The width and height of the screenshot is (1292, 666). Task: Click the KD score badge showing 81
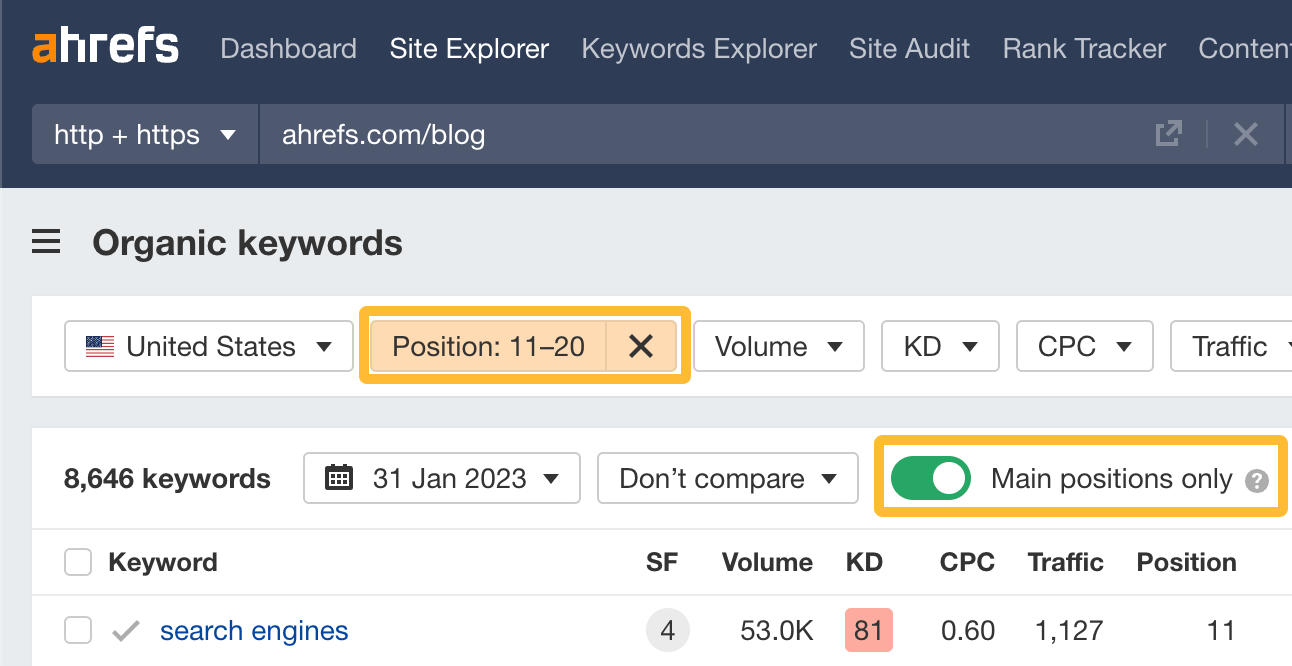point(868,630)
